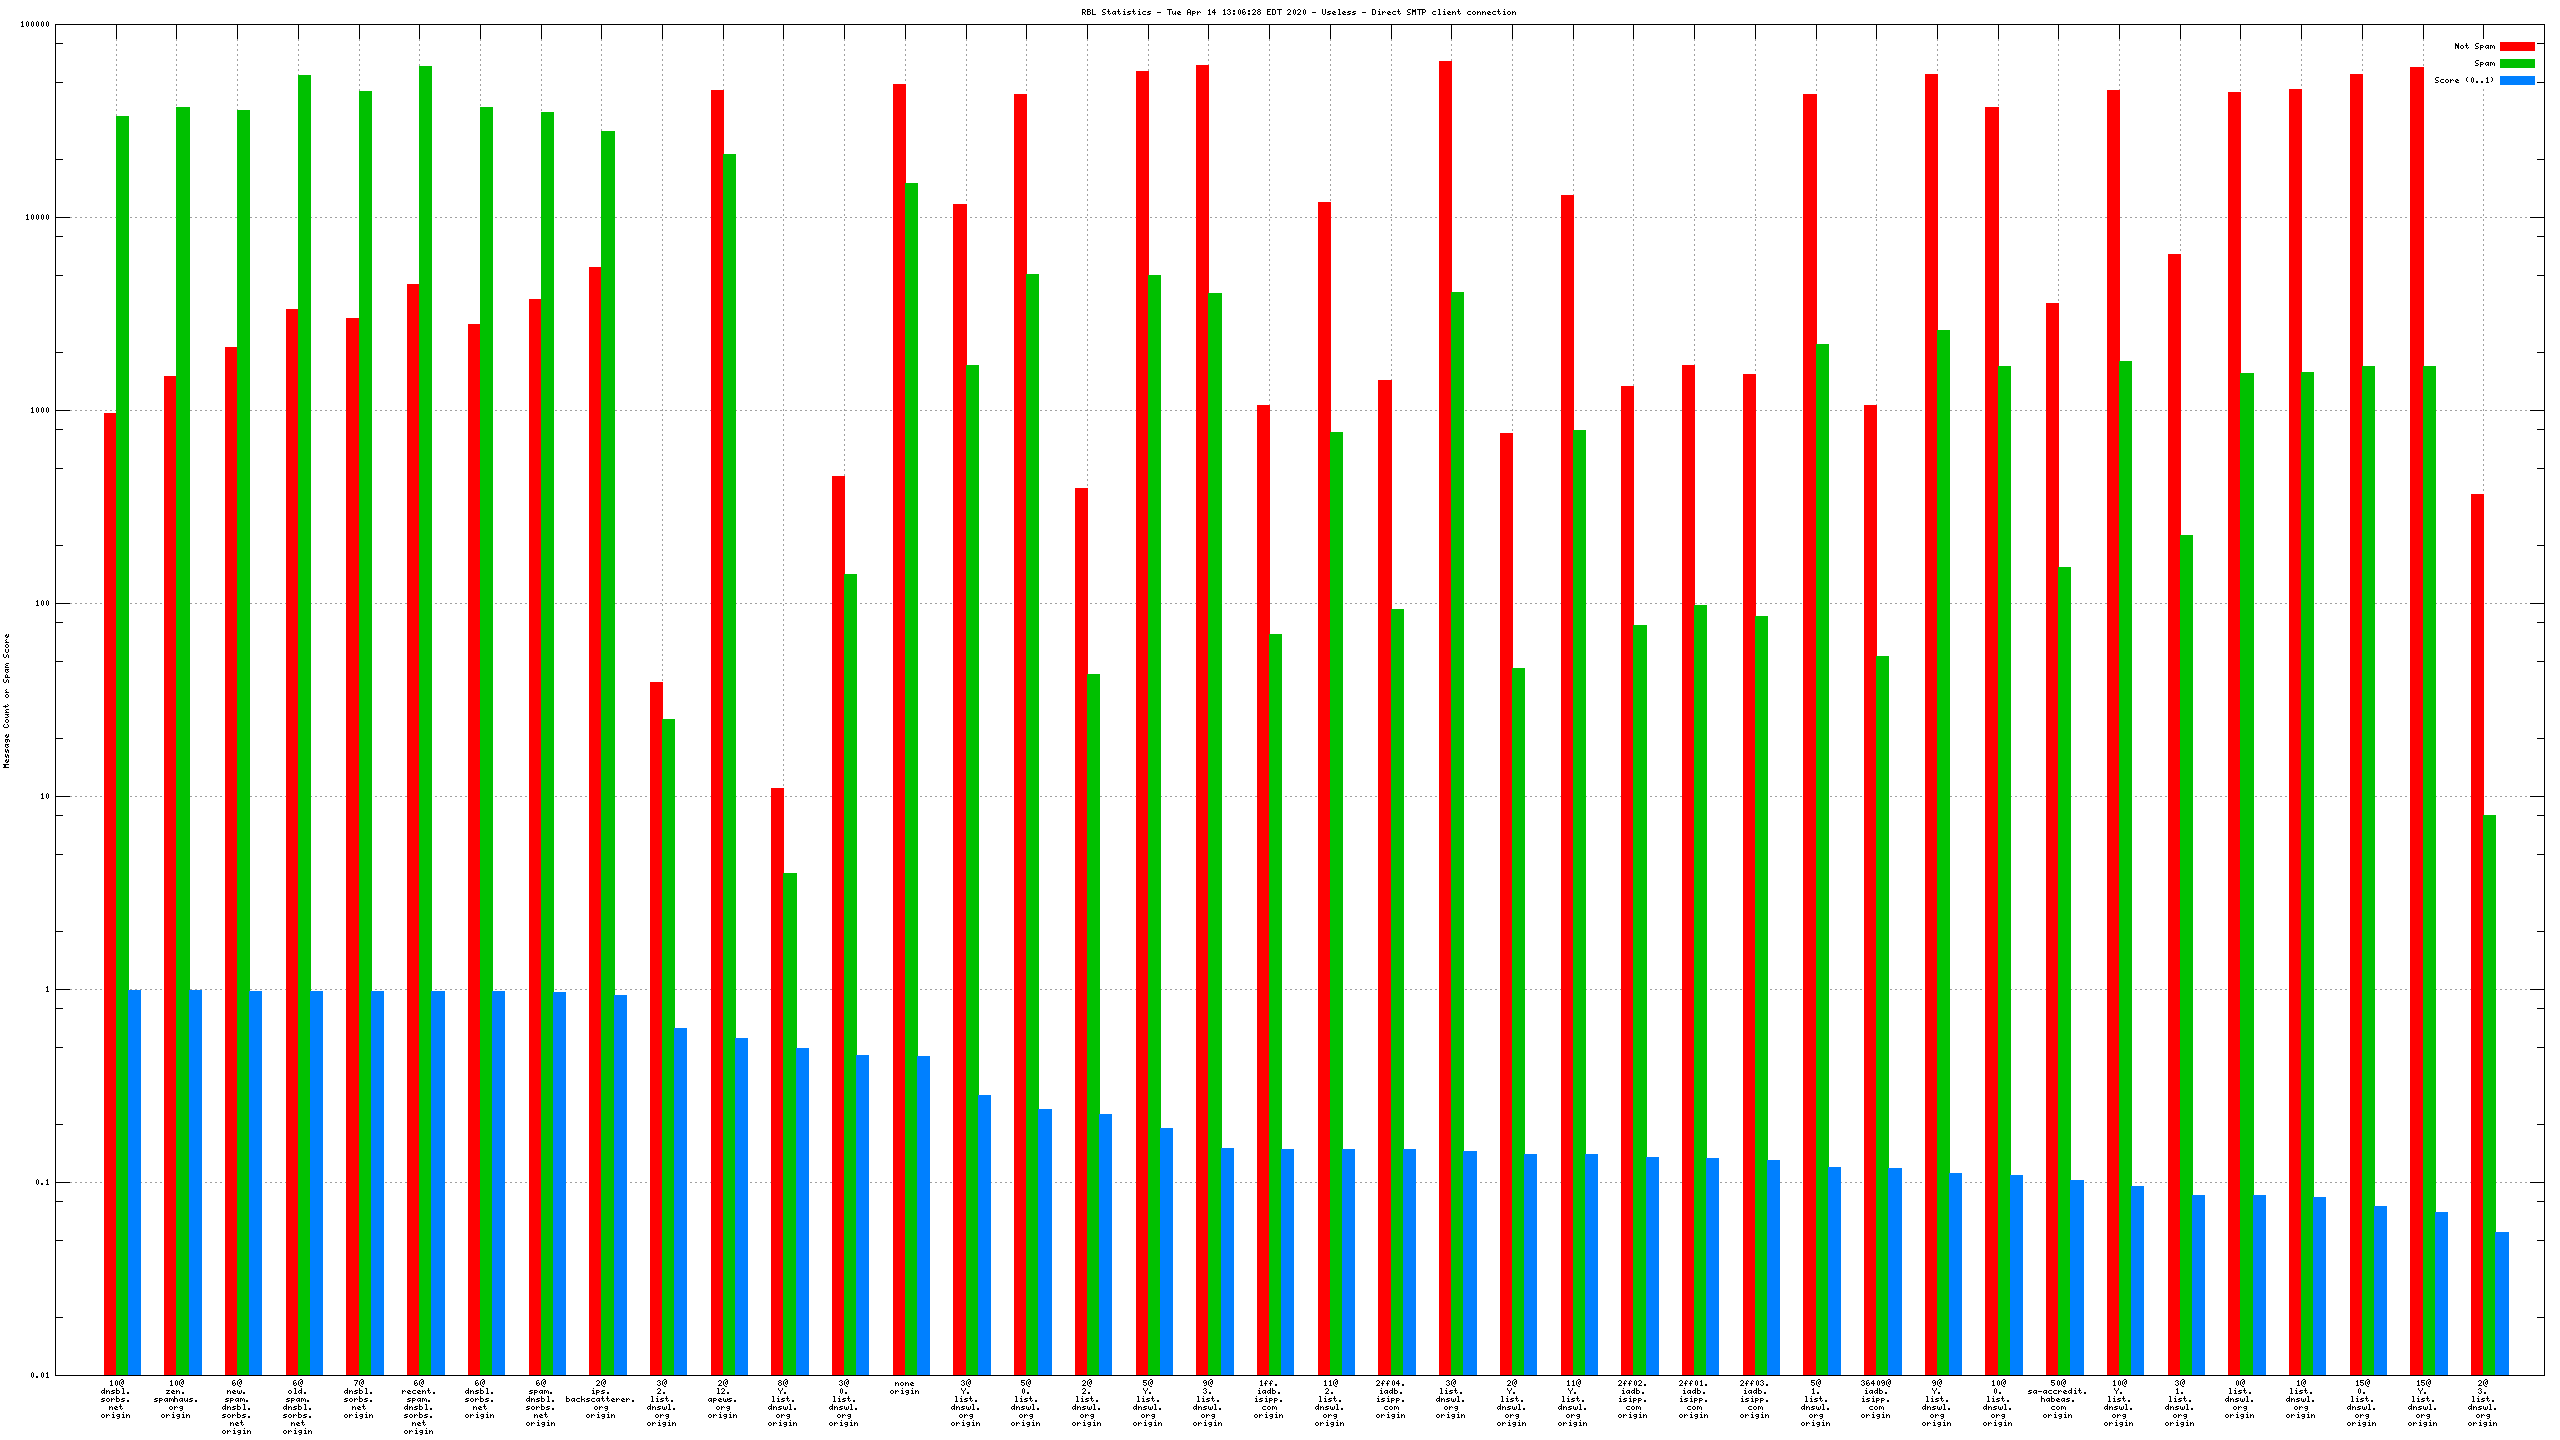Click the 2ff04.iadb.isipp.com origin label
2560x1440 pixels.
[1390, 1399]
